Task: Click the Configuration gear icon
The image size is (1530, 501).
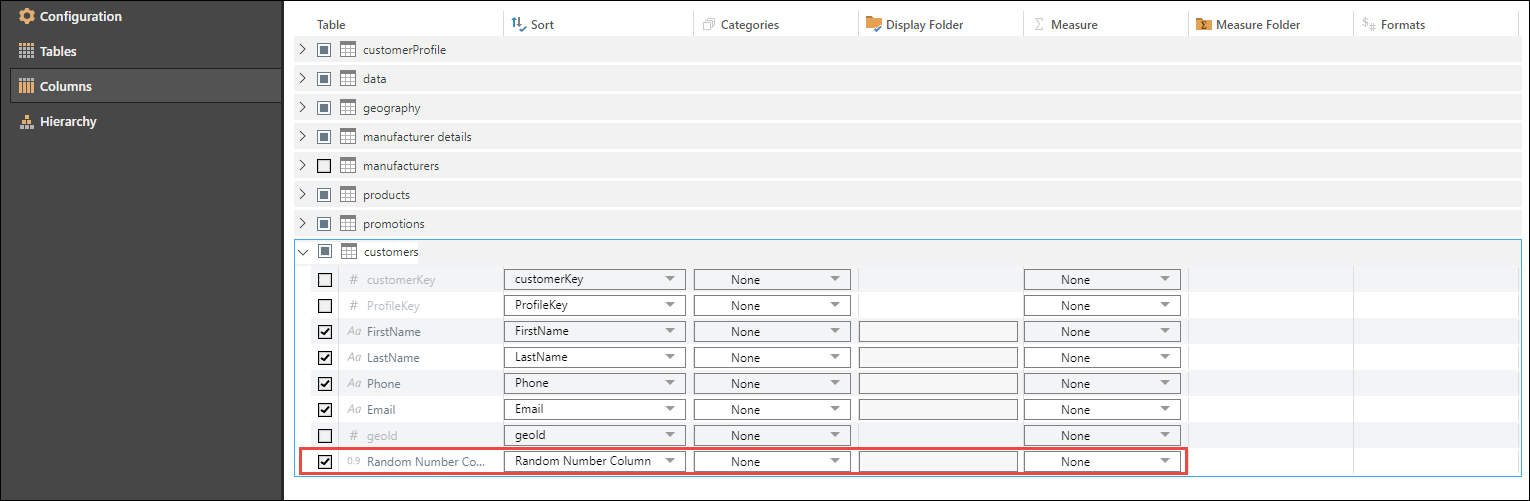Action: coord(27,17)
